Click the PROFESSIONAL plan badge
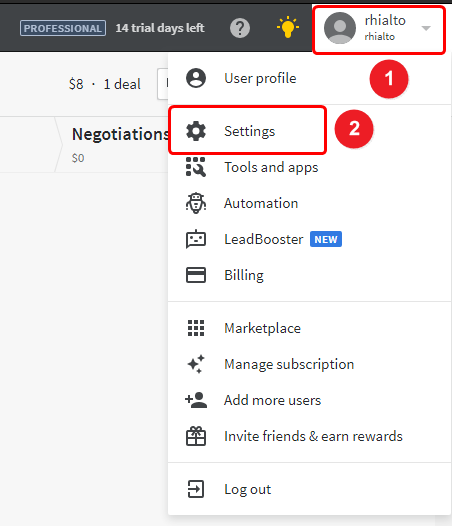Image resolution: width=452 pixels, height=526 pixels. [63, 28]
